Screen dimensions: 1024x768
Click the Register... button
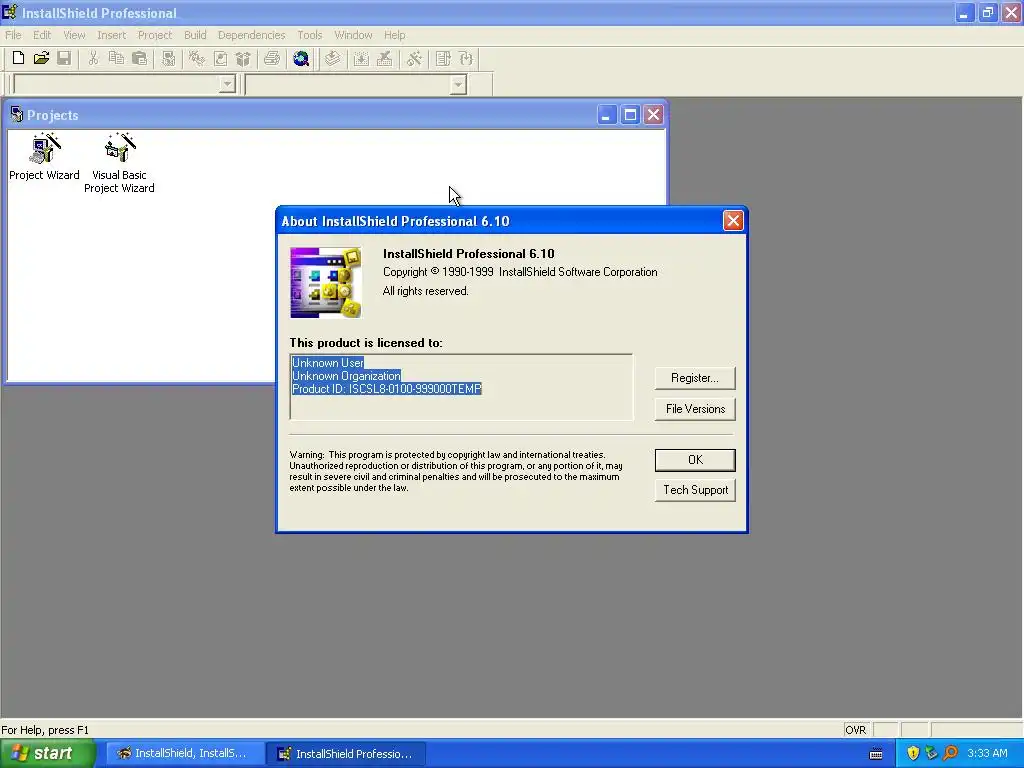click(695, 378)
